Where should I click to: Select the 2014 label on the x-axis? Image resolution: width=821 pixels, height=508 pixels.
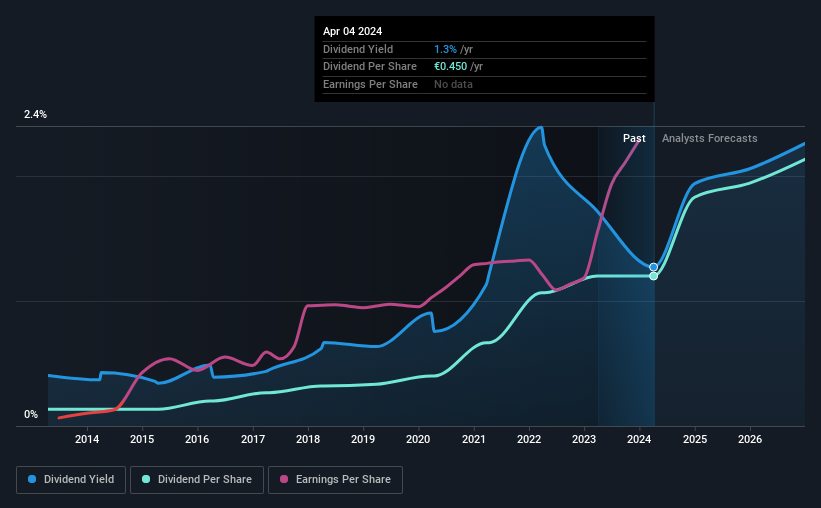(x=87, y=439)
